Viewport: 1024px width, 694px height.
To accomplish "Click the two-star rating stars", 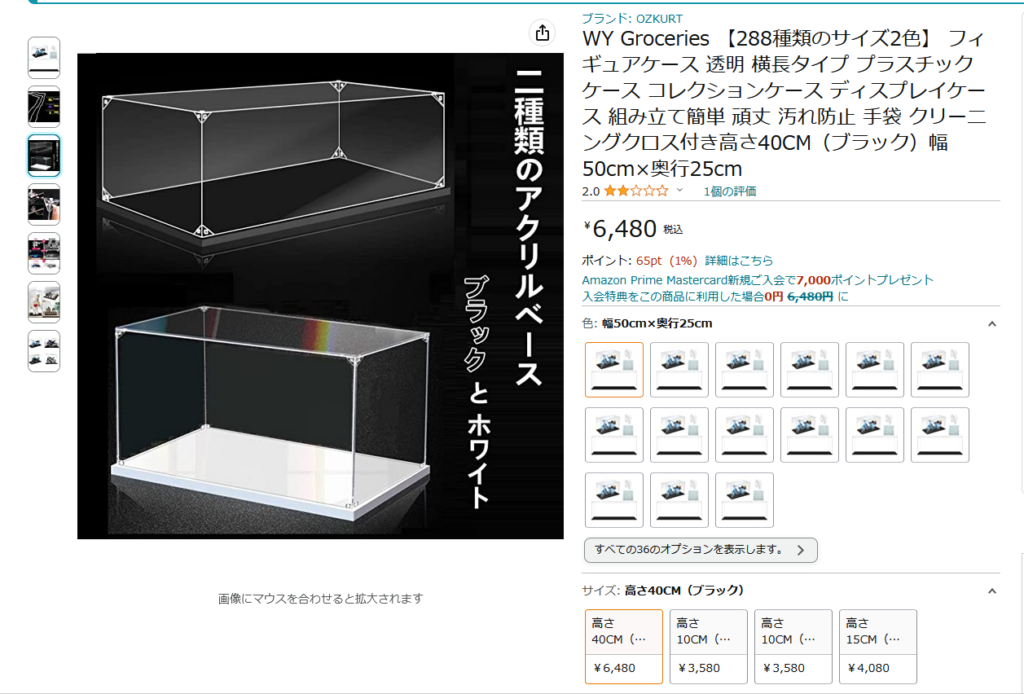I will pos(636,191).
